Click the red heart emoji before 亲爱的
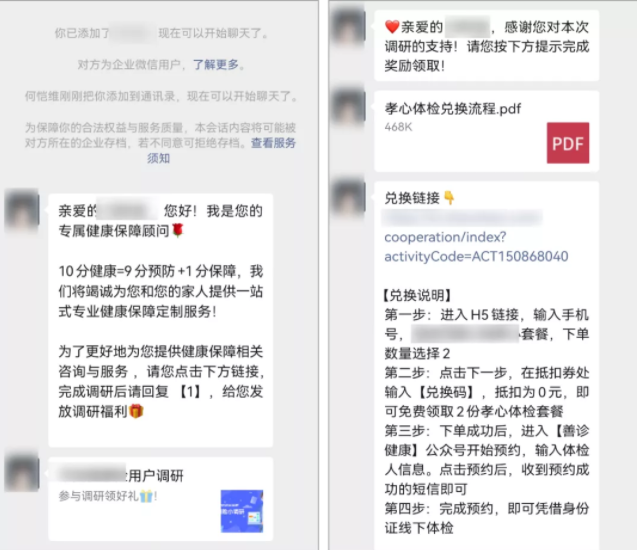The height and width of the screenshot is (550, 637). (x=392, y=27)
